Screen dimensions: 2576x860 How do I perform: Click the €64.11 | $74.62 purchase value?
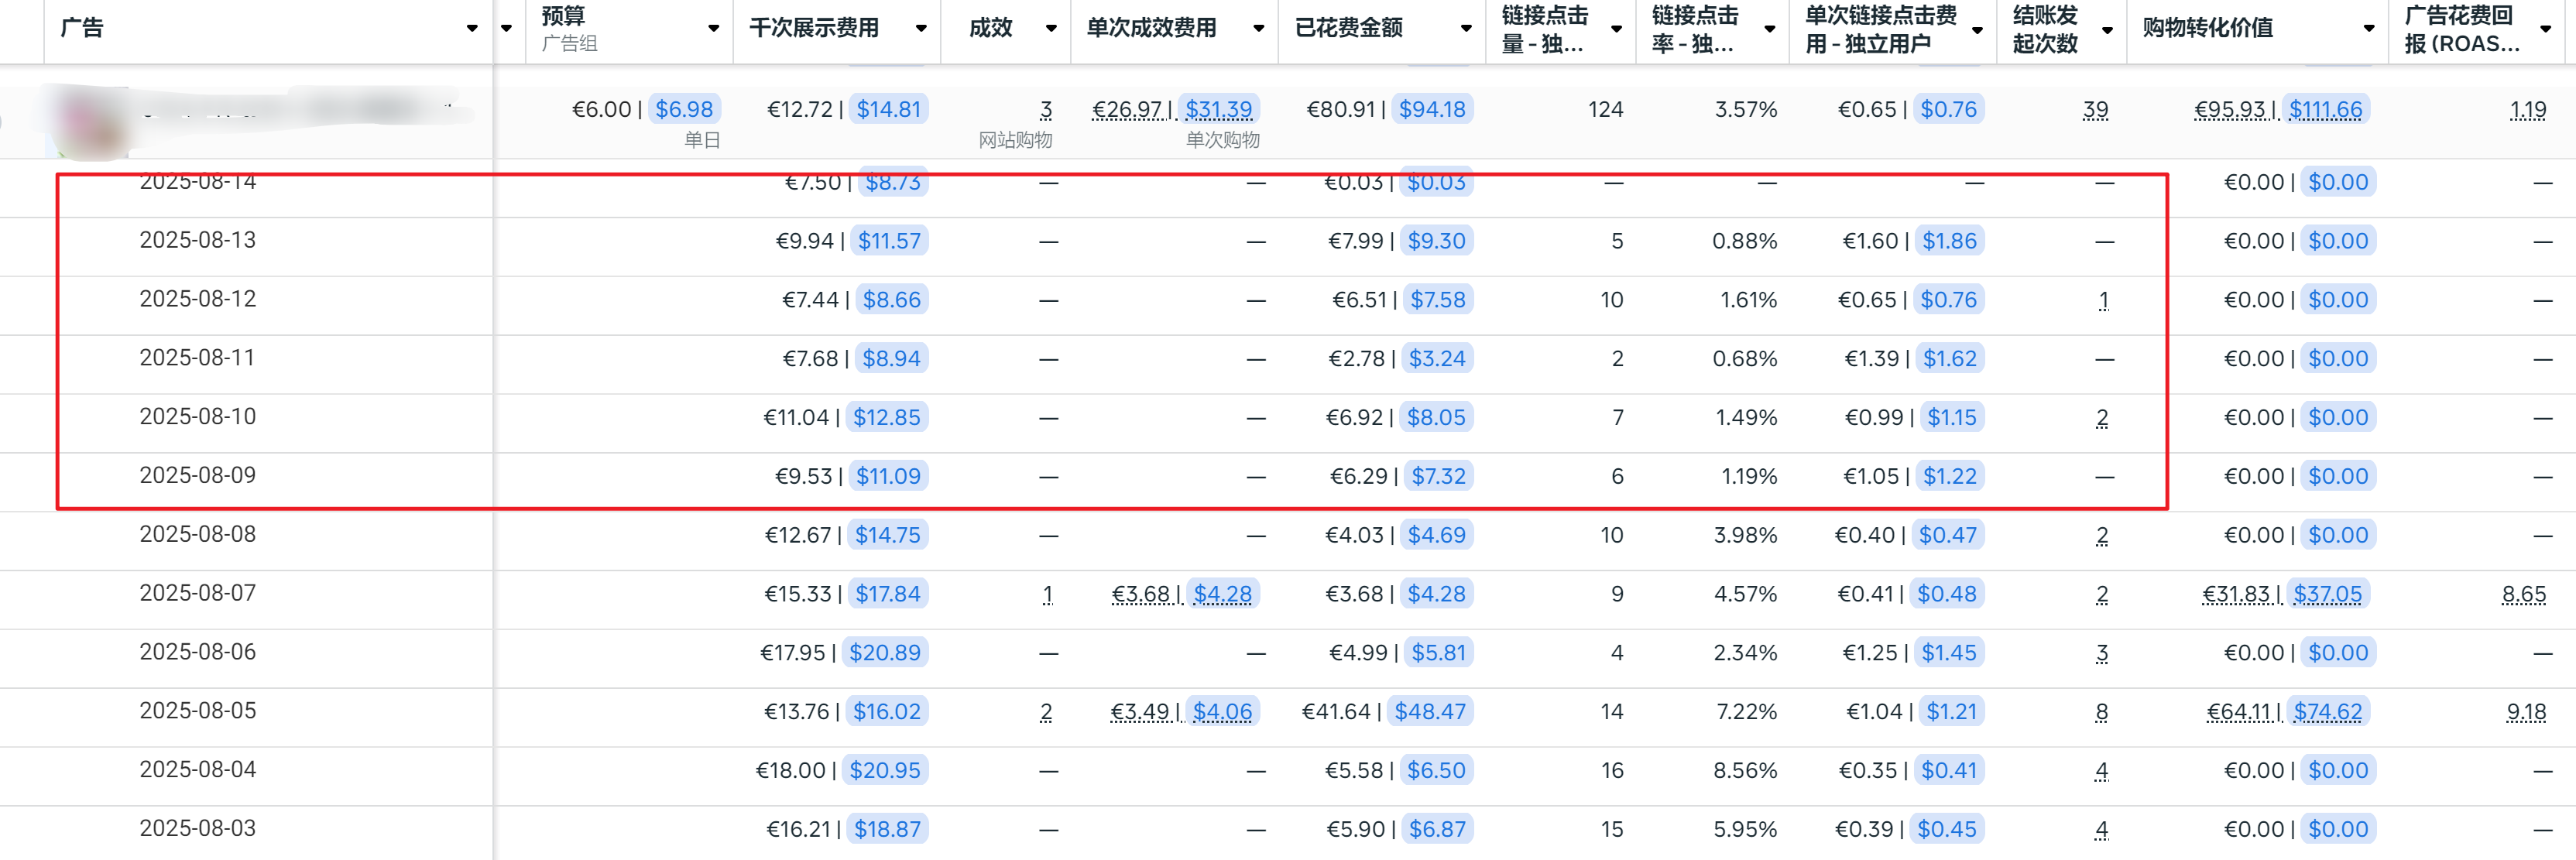2284,711
